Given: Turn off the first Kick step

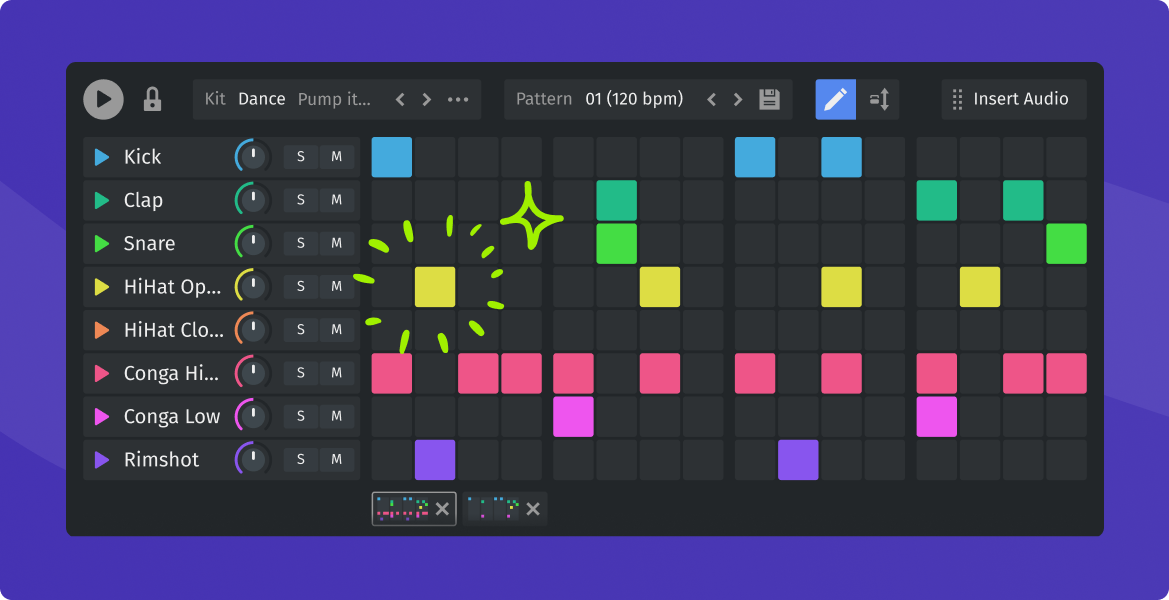Looking at the screenshot, I should click(392, 157).
